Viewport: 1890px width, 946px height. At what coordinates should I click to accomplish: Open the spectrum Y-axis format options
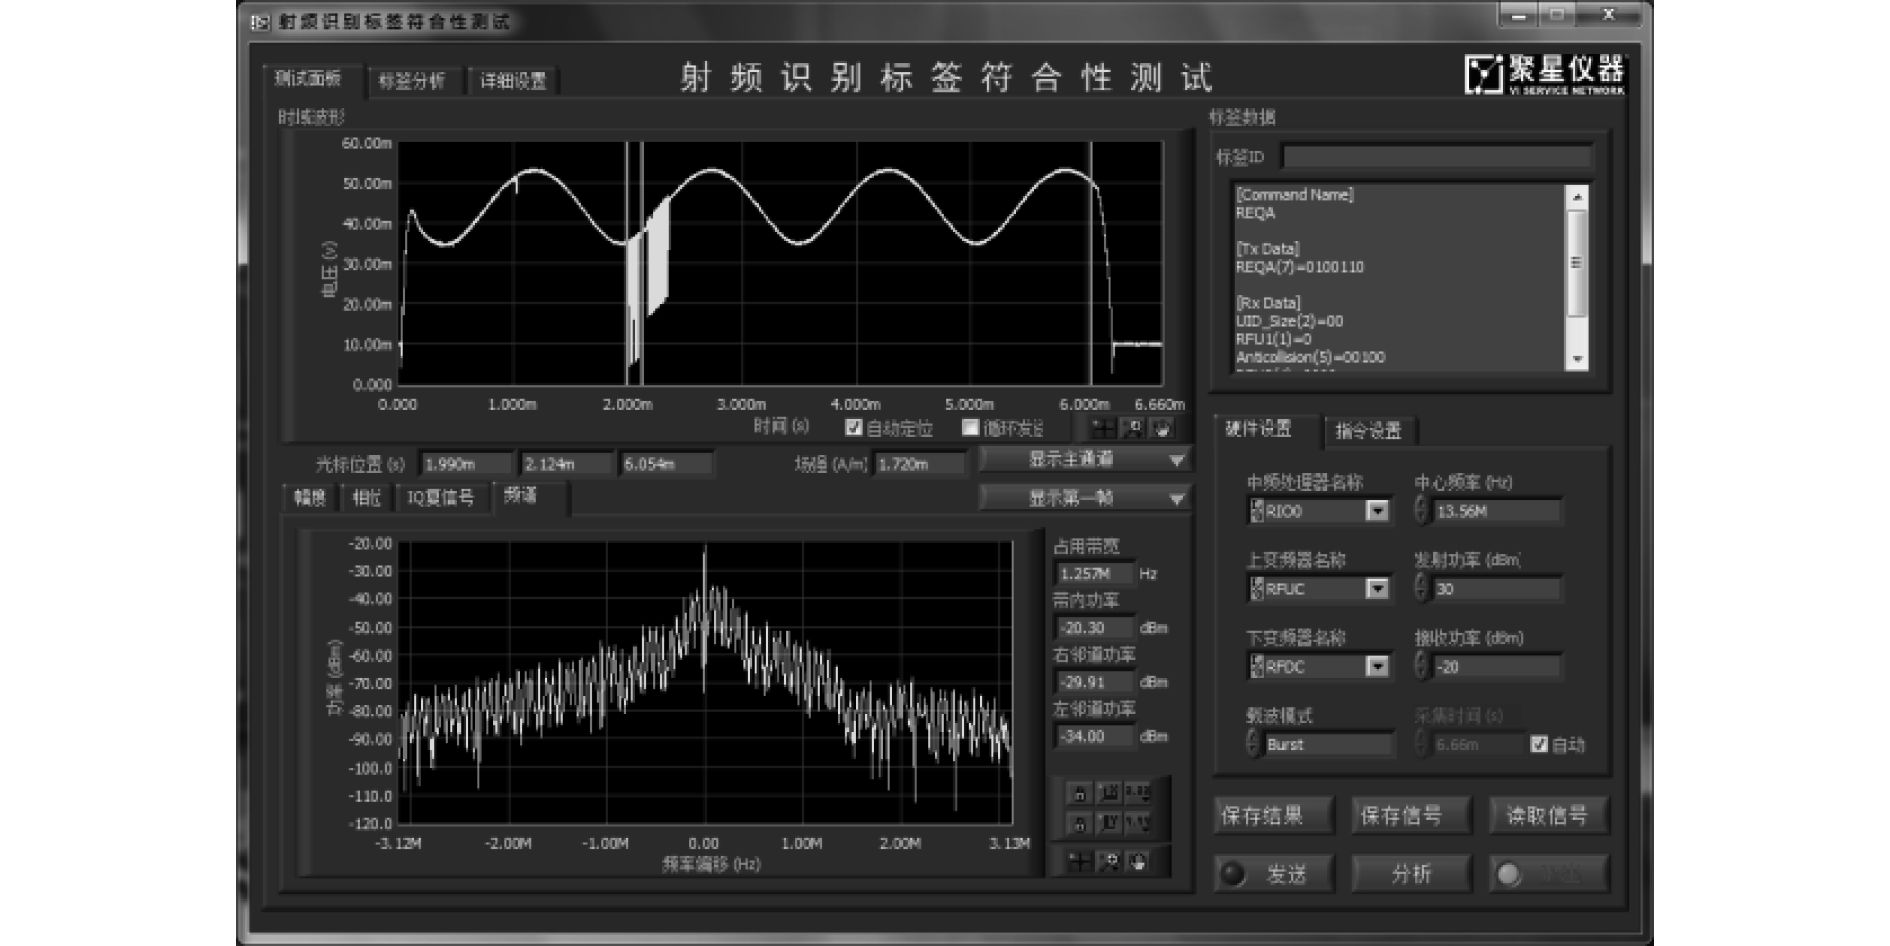[1138, 824]
